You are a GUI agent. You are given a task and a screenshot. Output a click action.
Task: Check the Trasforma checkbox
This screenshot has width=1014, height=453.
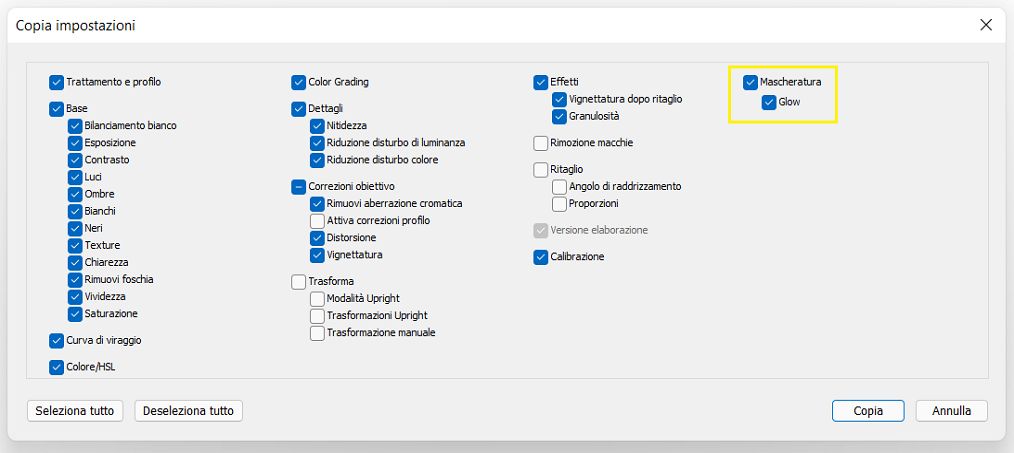(x=299, y=282)
